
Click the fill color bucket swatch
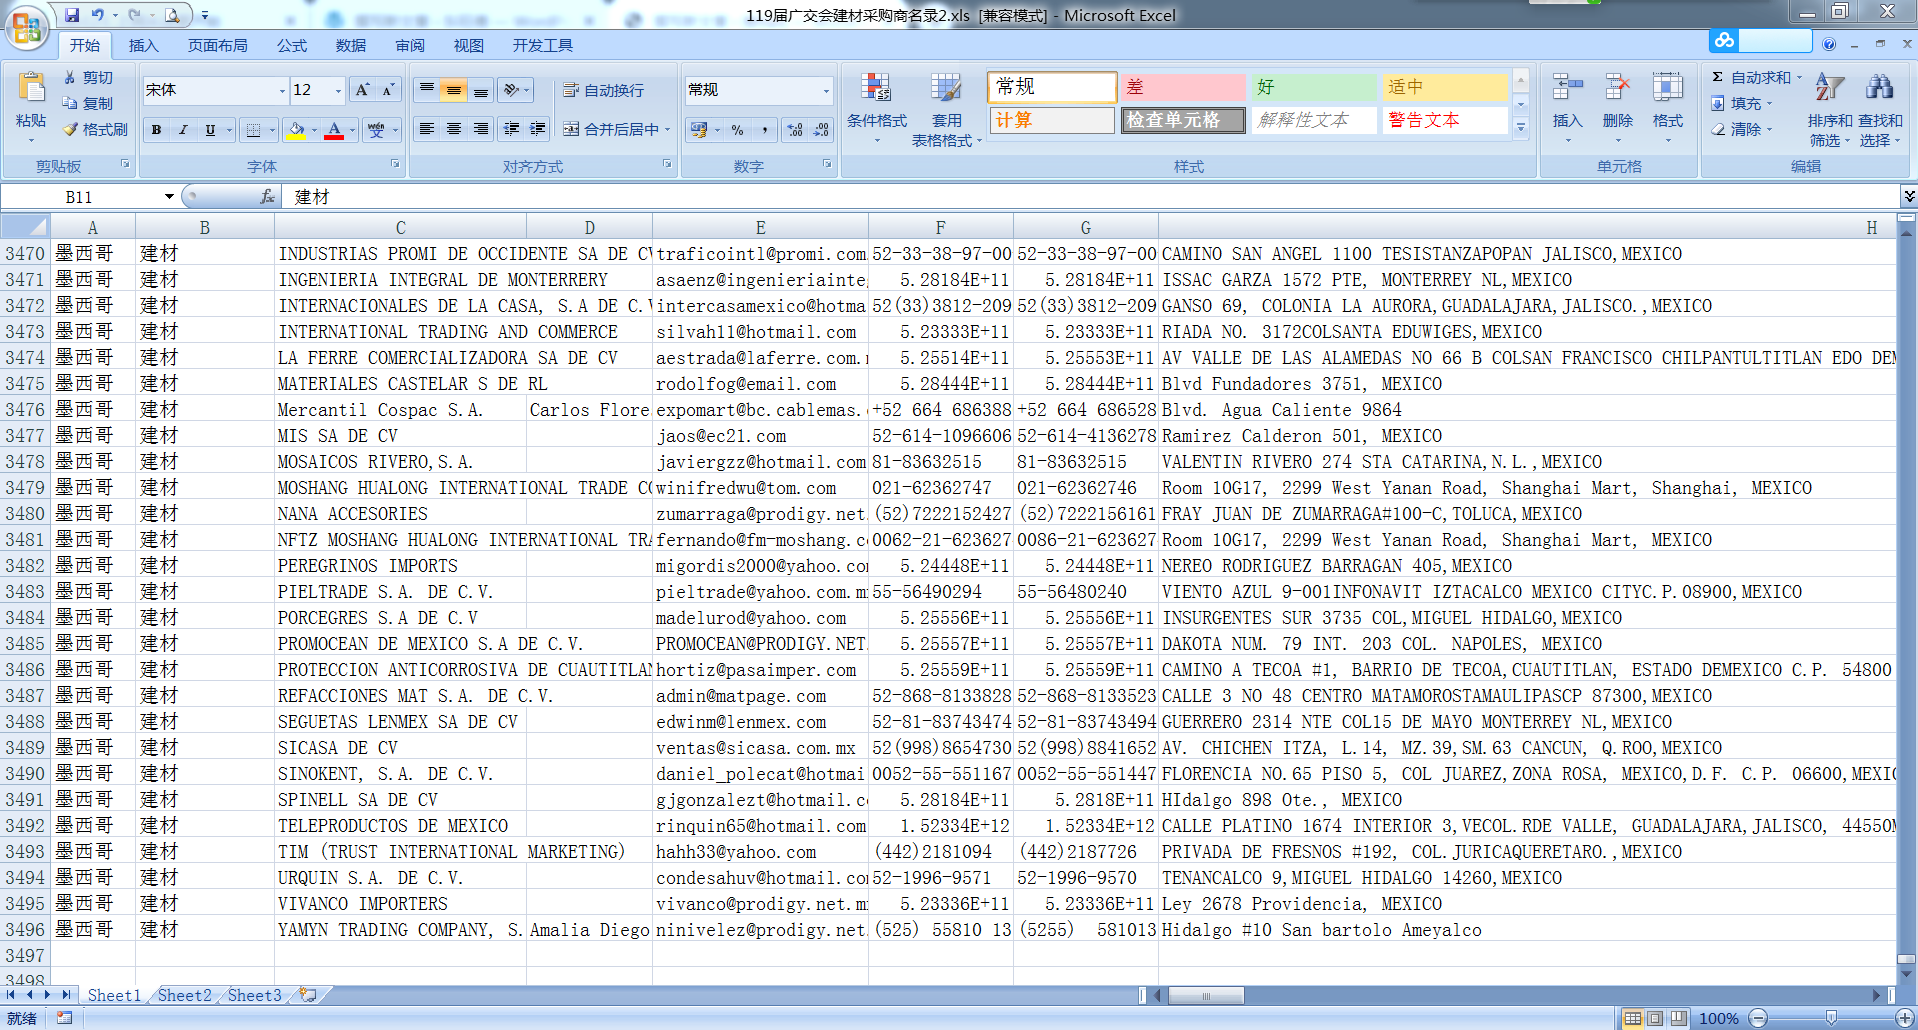[296, 130]
